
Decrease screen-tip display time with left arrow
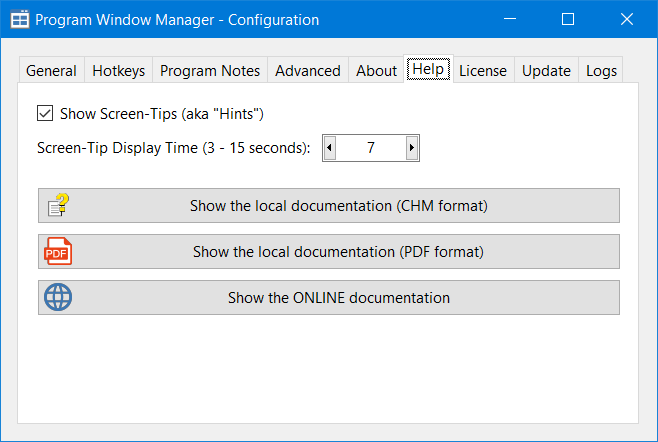click(329, 148)
